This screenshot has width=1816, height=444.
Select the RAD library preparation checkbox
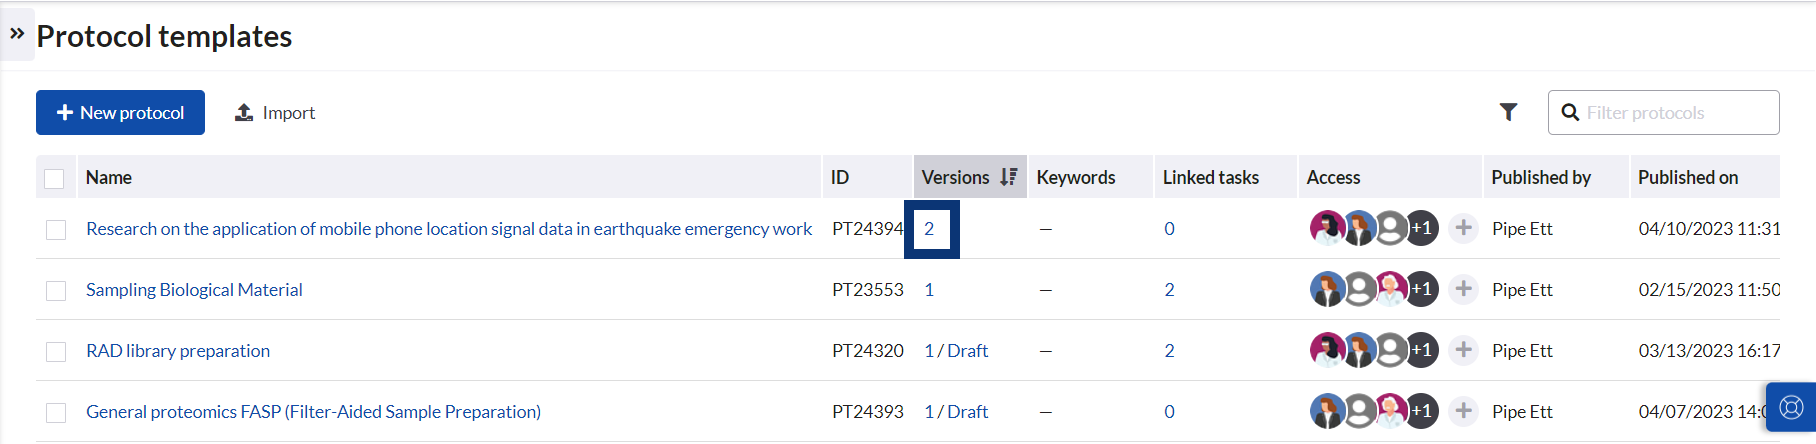click(56, 351)
